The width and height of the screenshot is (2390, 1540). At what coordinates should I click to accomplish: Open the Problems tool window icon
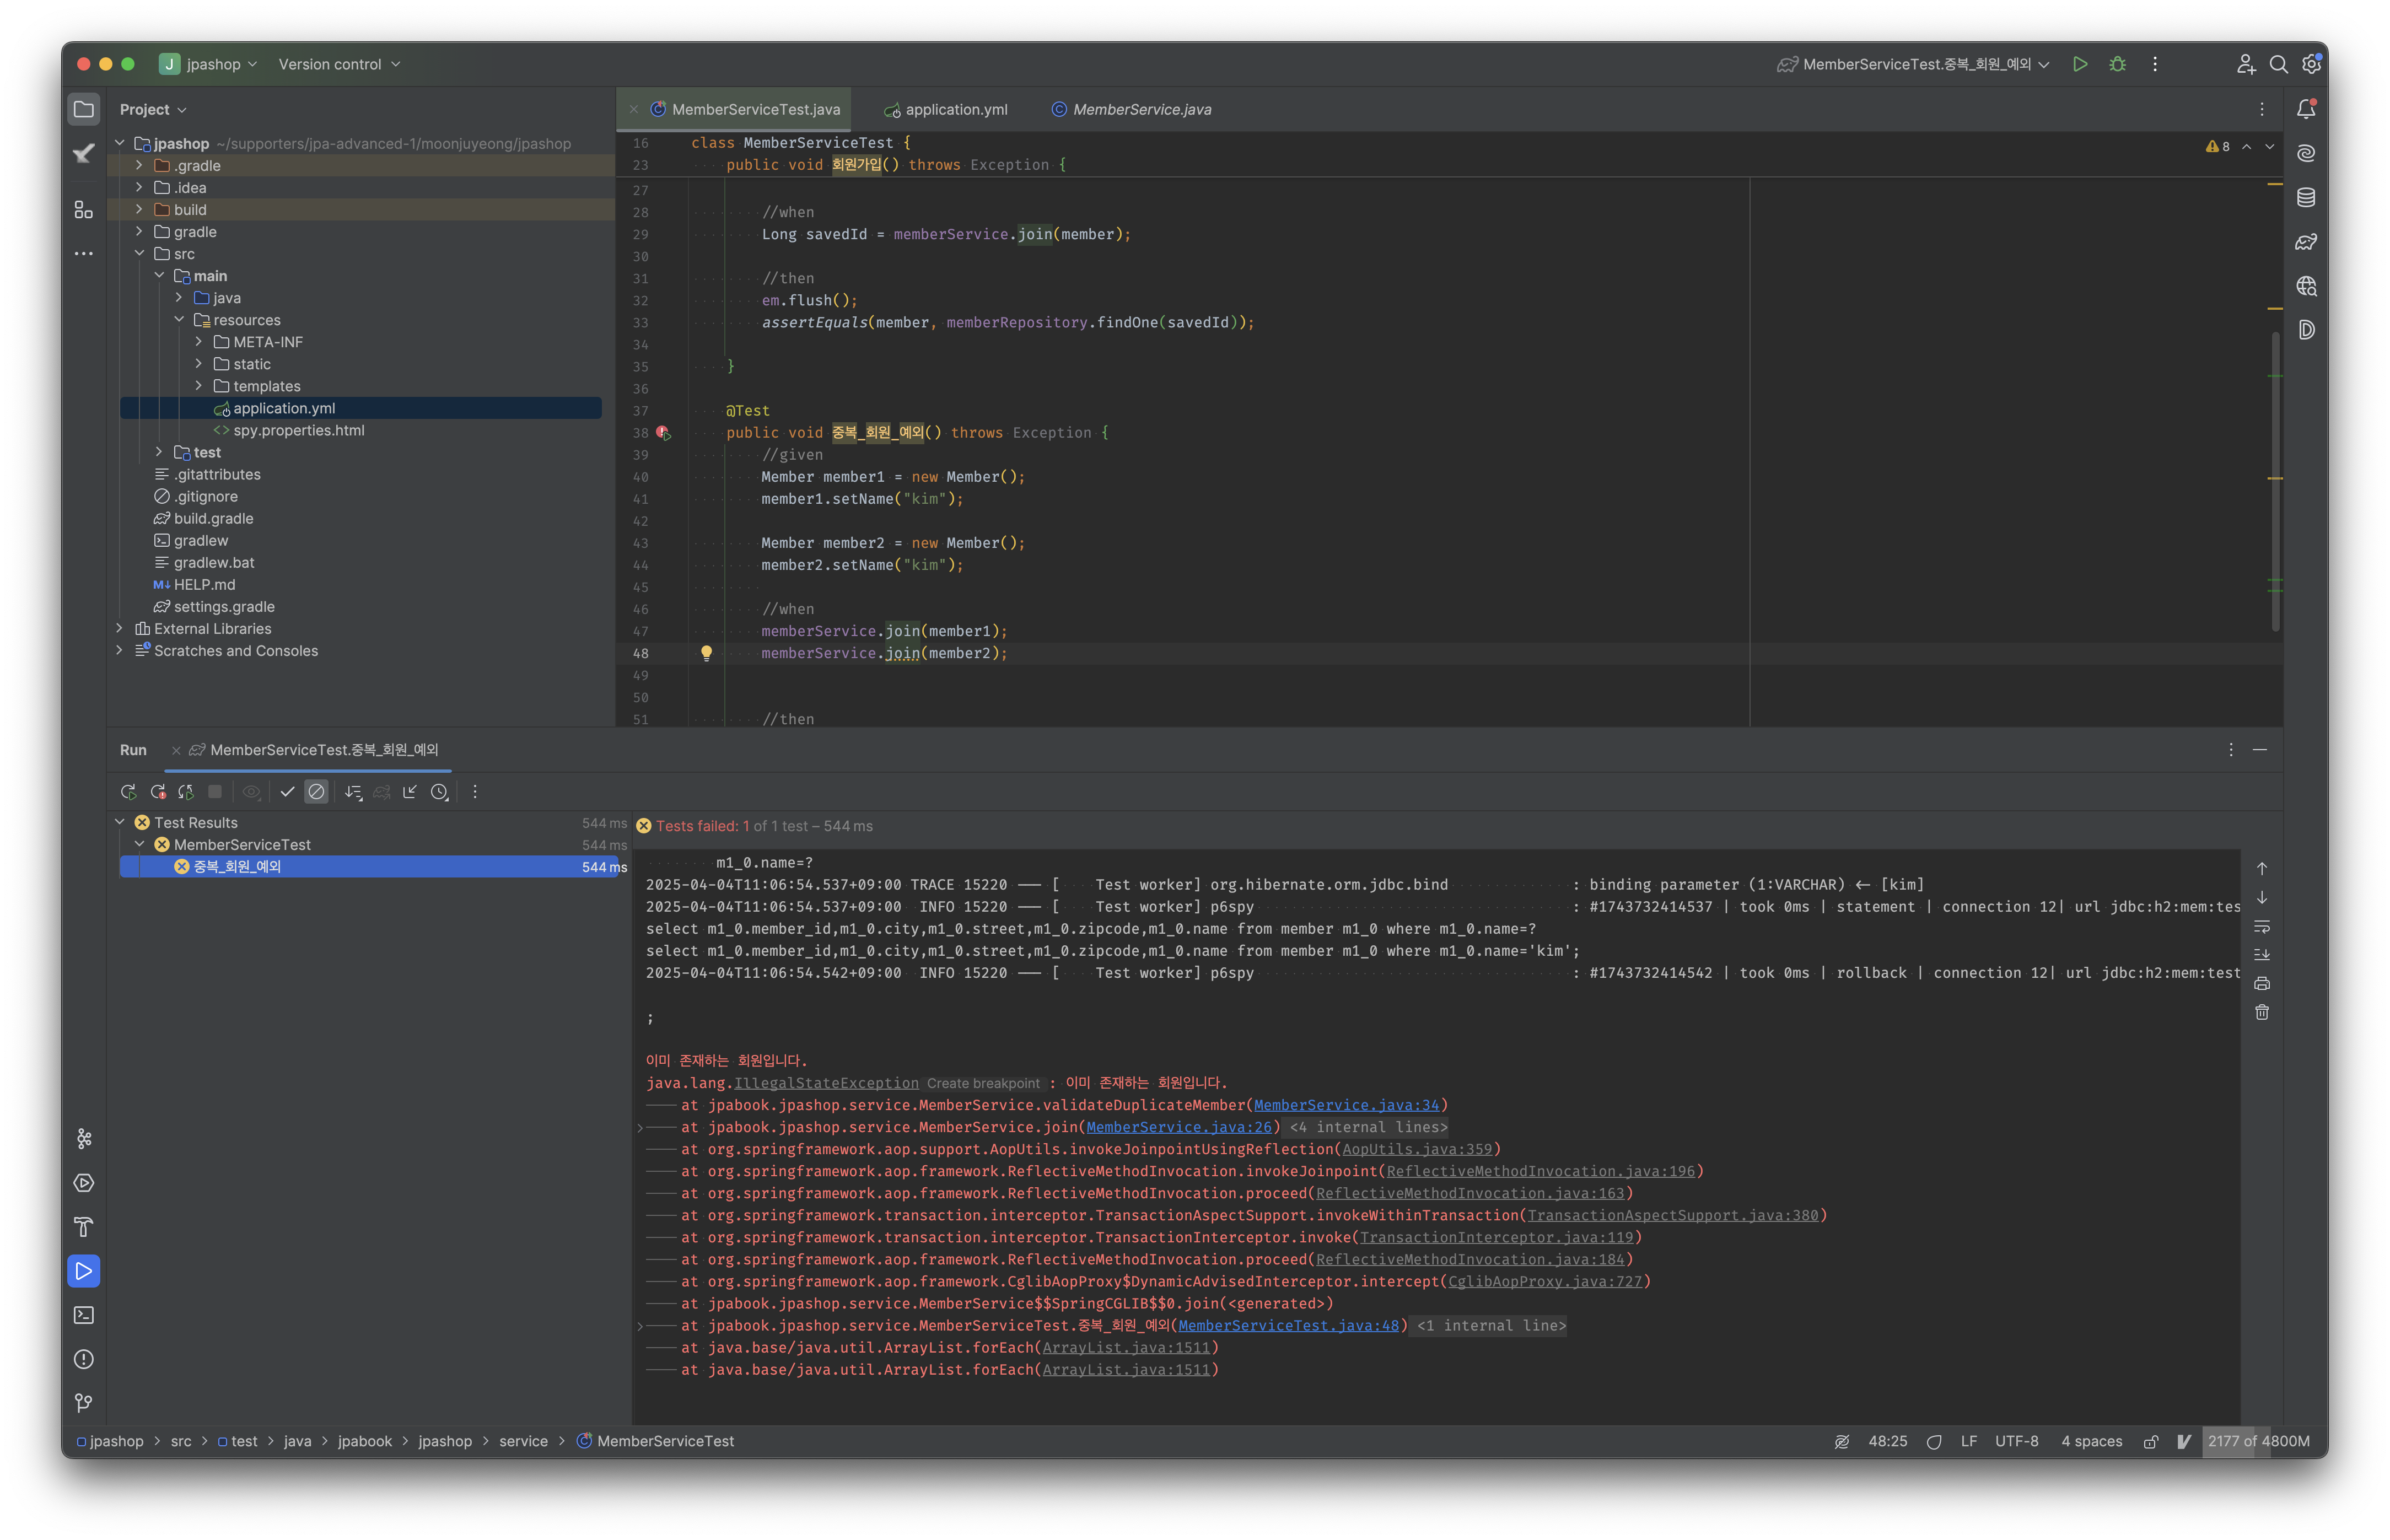pos(84,1359)
